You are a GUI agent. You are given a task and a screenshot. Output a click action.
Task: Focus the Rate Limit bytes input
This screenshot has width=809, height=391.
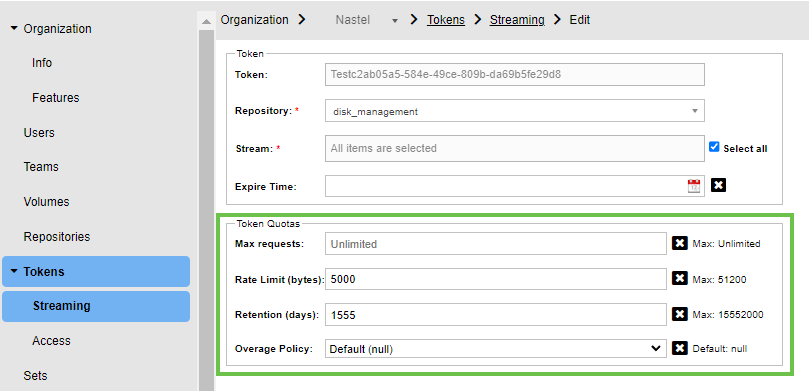click(x=496, y=279)
